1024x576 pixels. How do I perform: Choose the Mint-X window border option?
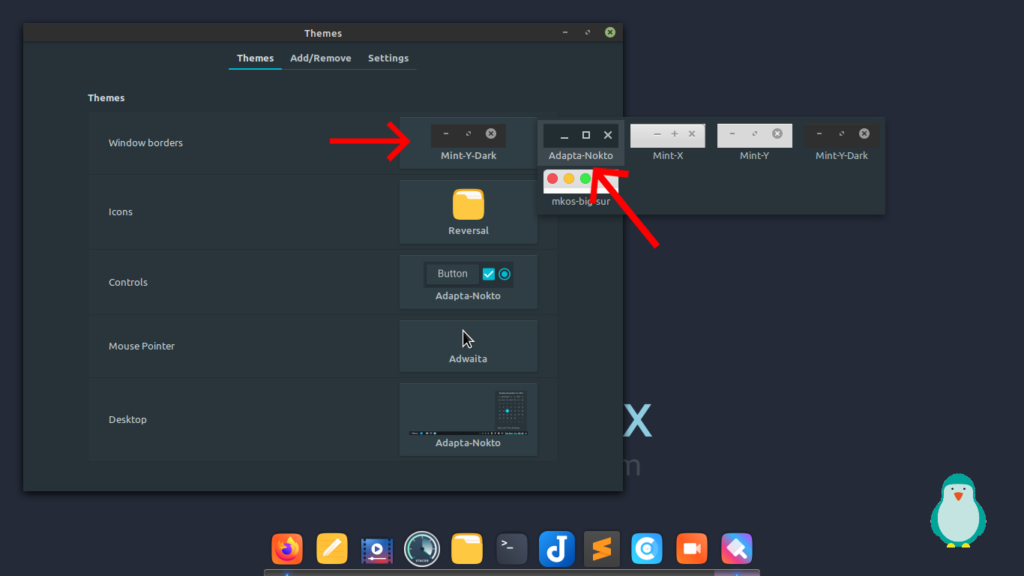coord(667,143)
